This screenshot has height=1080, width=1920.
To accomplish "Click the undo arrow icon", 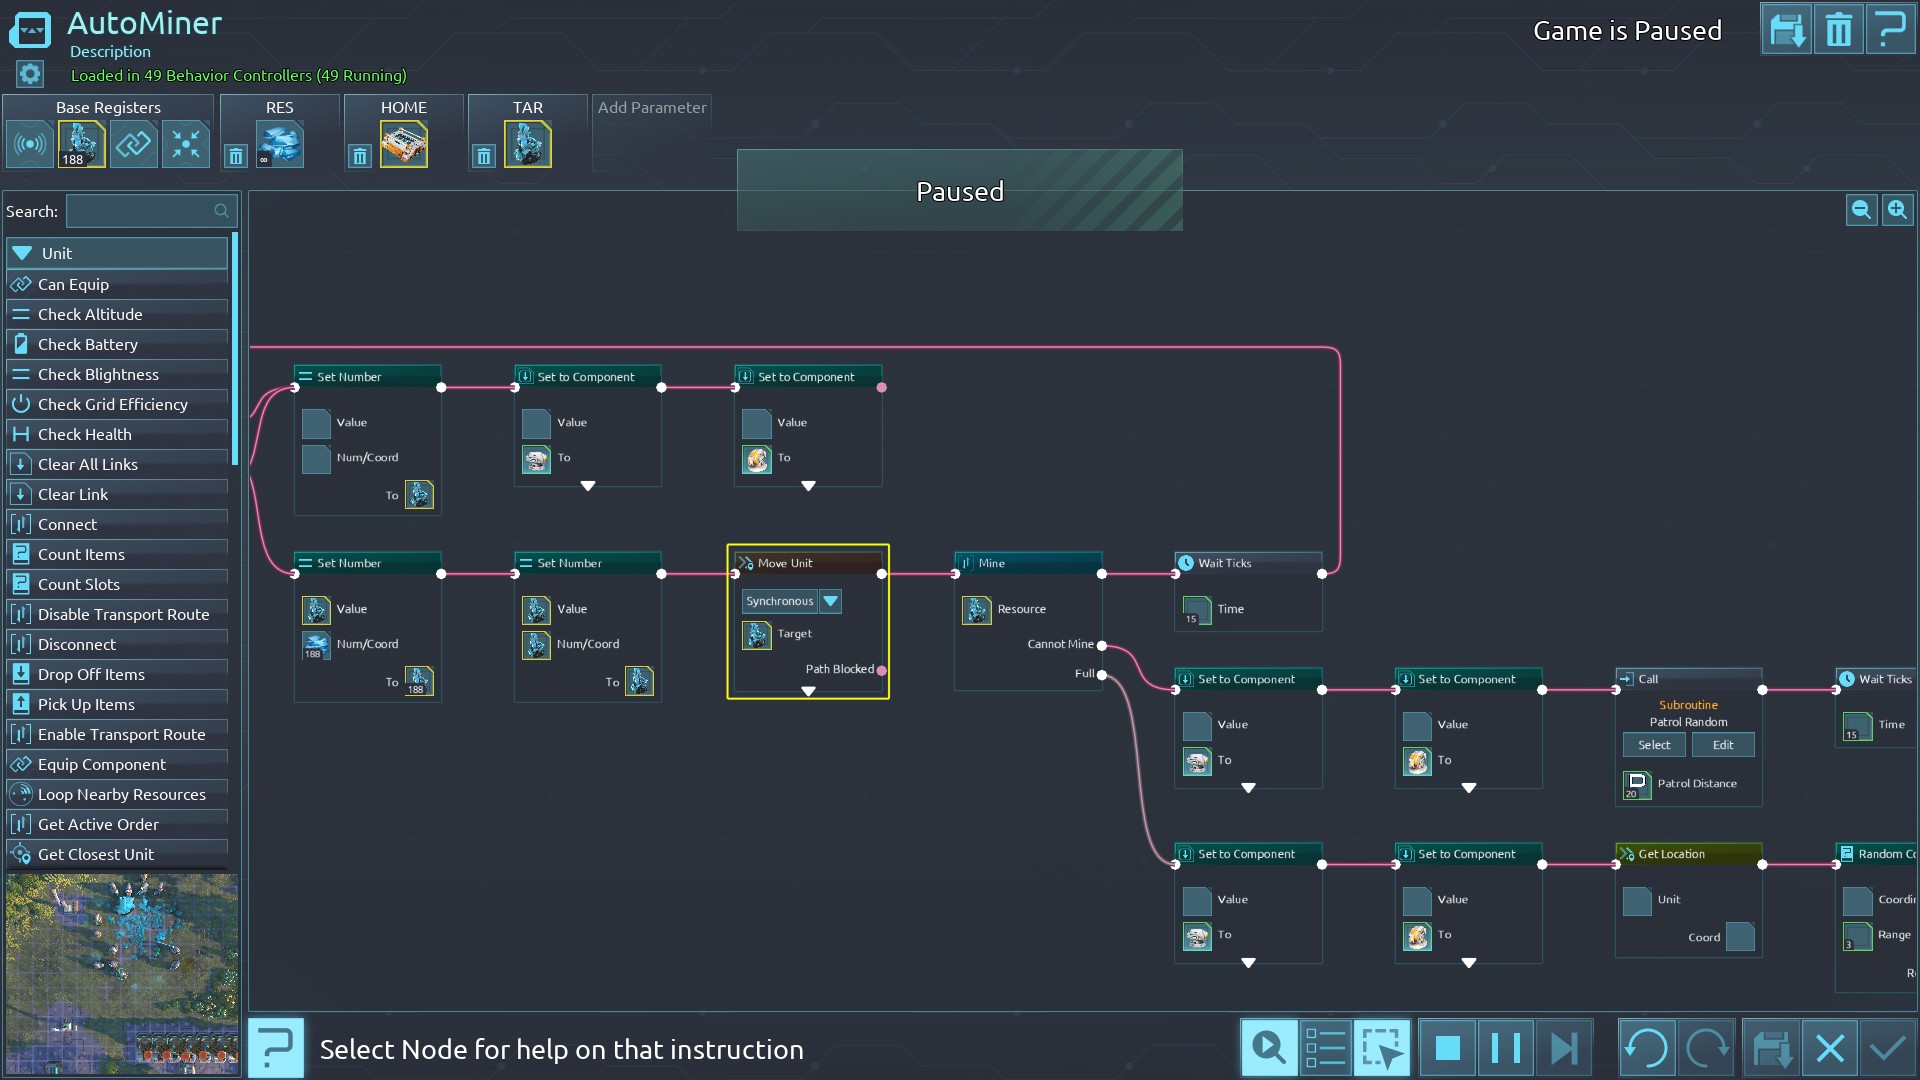I will point(1646,1048).
